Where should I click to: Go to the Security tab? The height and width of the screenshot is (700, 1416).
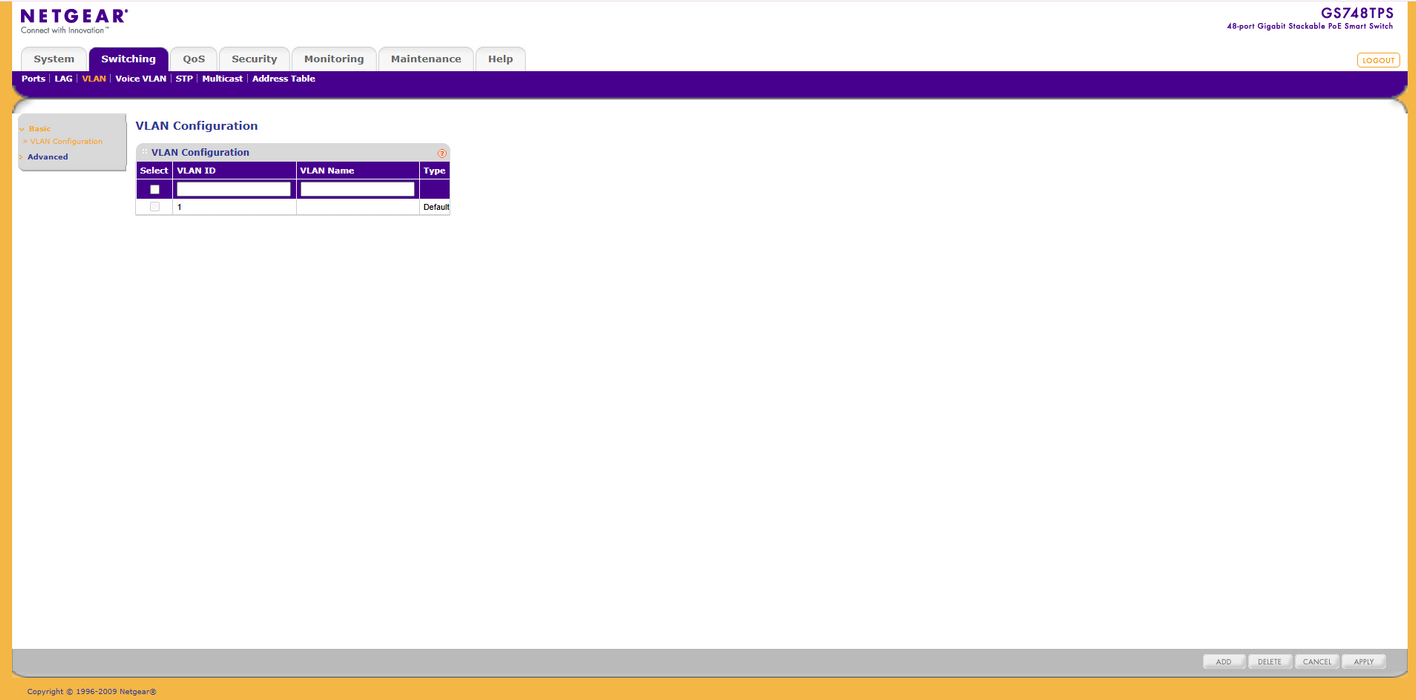click(254, 59)
